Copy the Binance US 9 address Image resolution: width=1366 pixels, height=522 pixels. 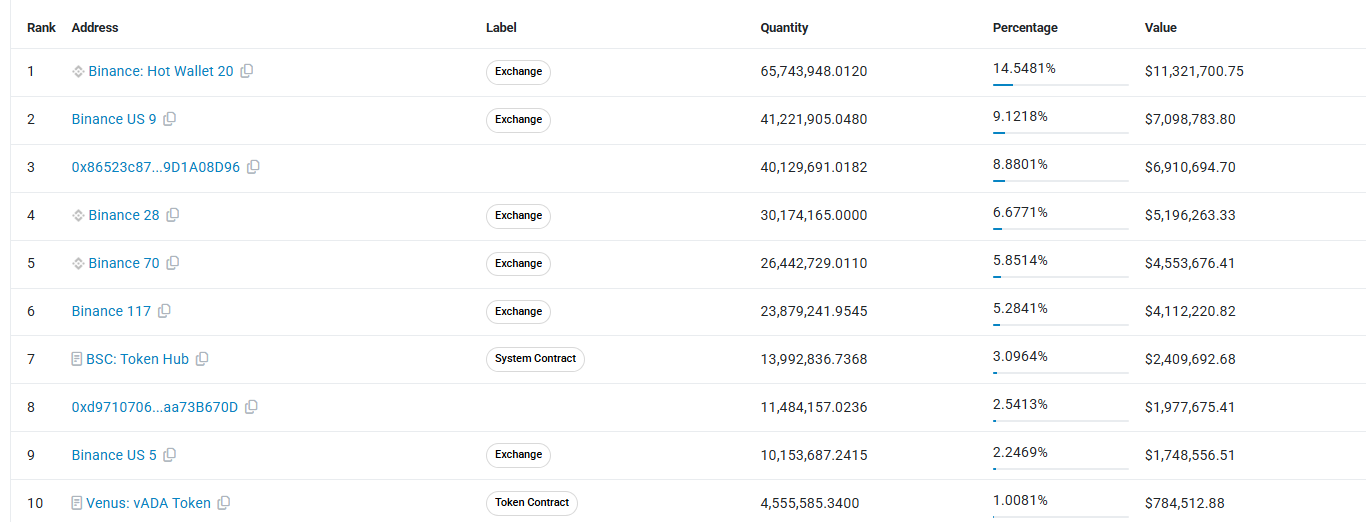coord(170,119)
